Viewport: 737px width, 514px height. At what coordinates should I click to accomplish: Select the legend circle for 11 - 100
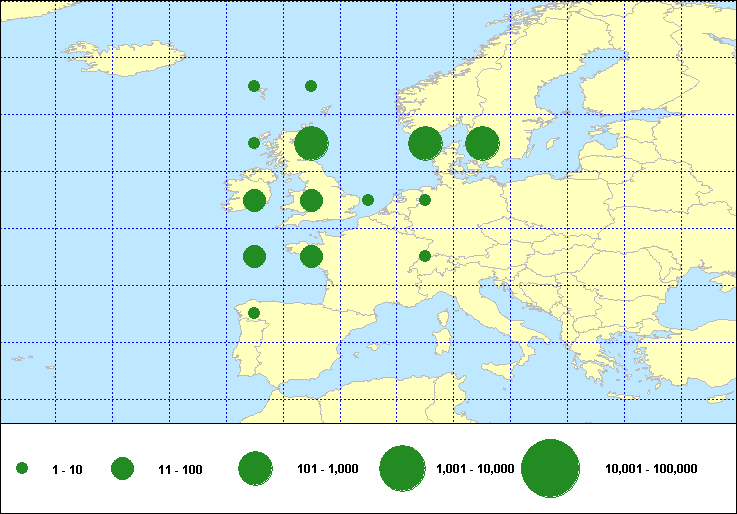point(123,468)
